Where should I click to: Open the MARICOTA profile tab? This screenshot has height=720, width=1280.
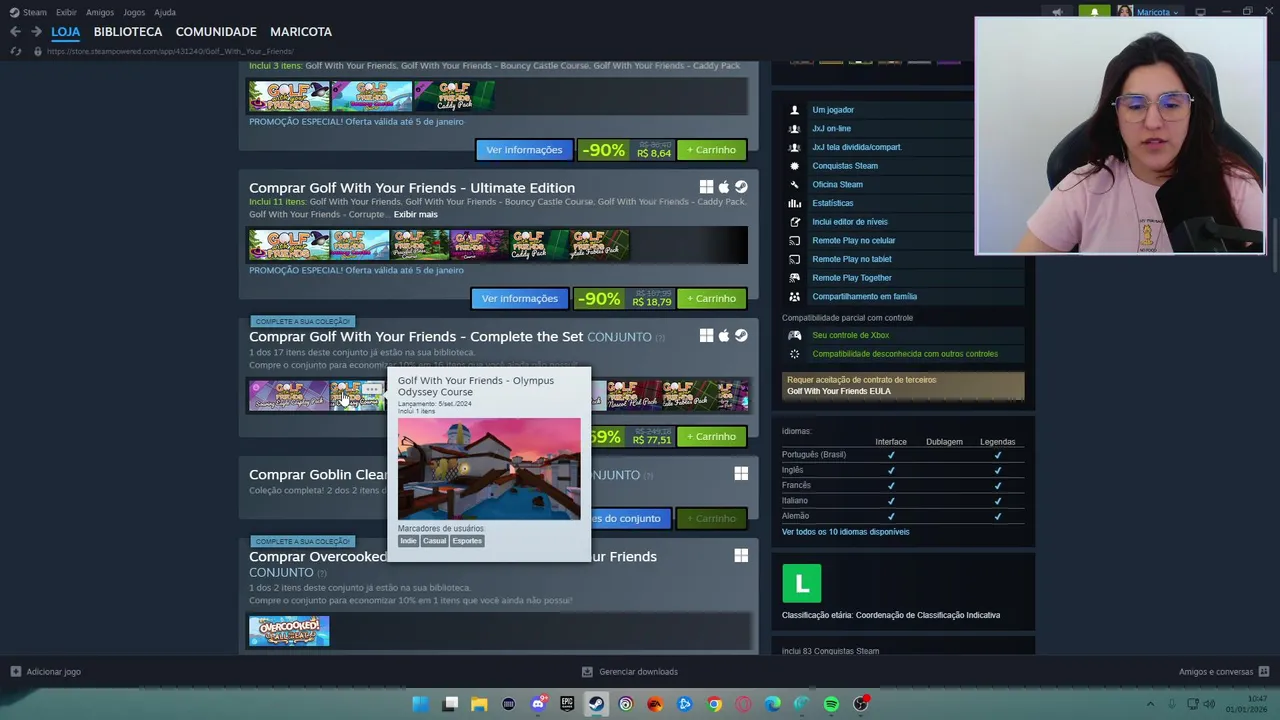[x=301, y=32]
